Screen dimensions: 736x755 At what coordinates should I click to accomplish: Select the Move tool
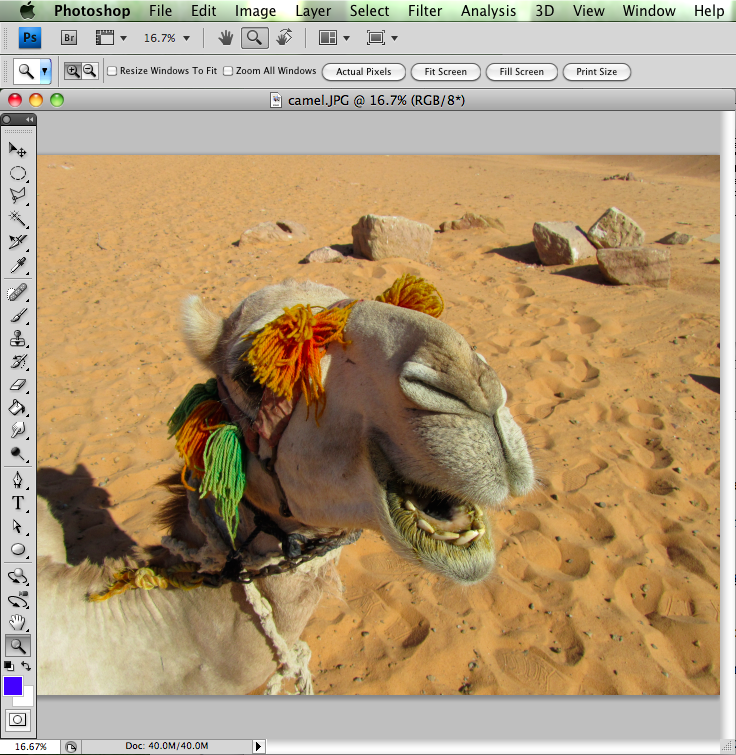point(18,150)
